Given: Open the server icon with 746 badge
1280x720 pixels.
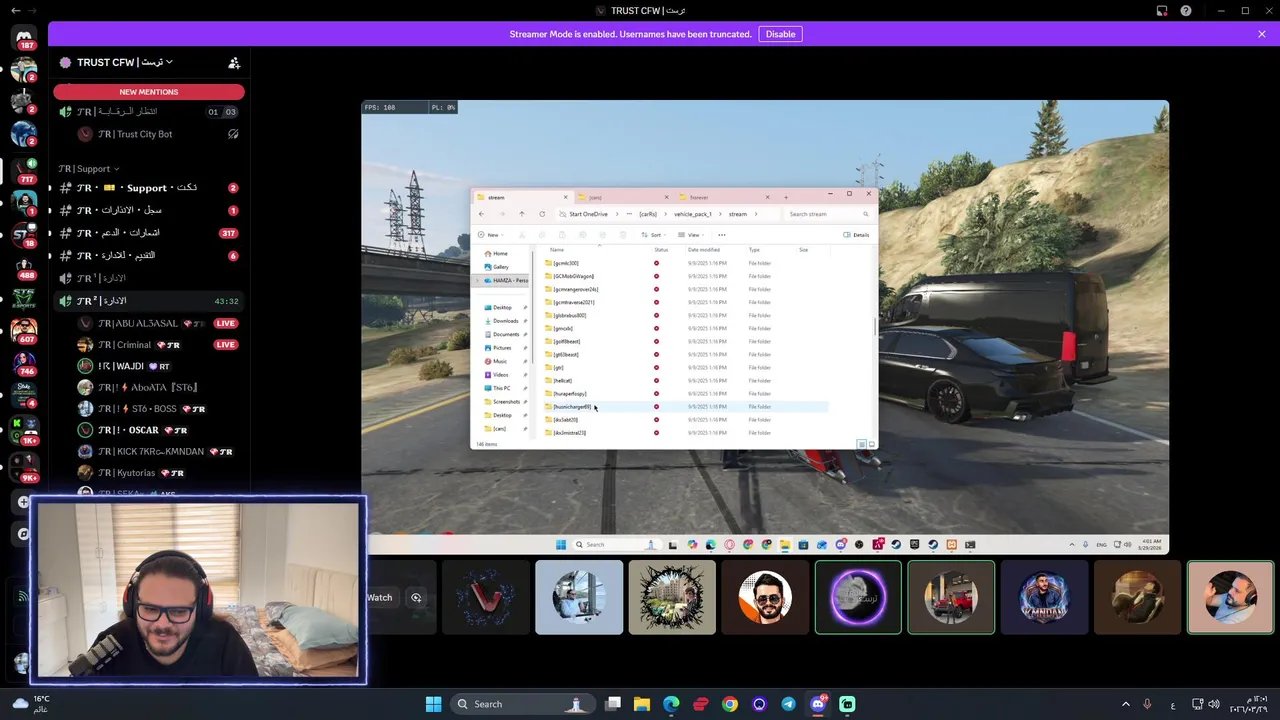Looking at the screenshot, I should [23, 362].
